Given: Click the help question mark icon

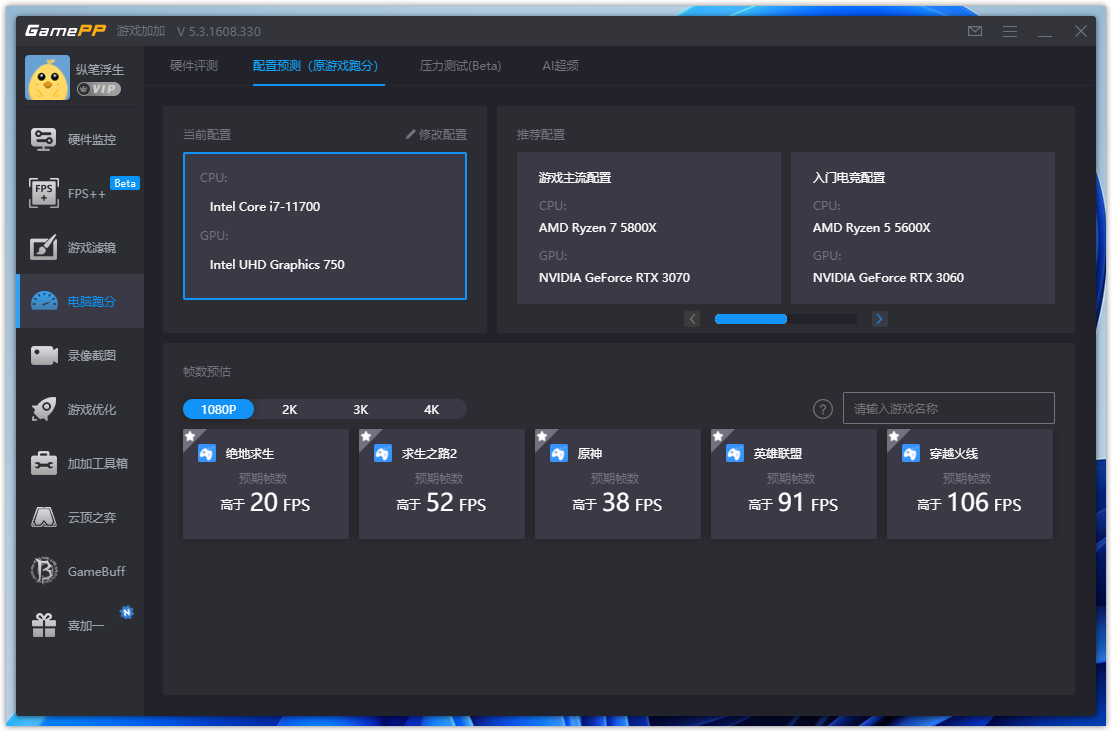Looking at the screenshot, I should pos(823,409).
